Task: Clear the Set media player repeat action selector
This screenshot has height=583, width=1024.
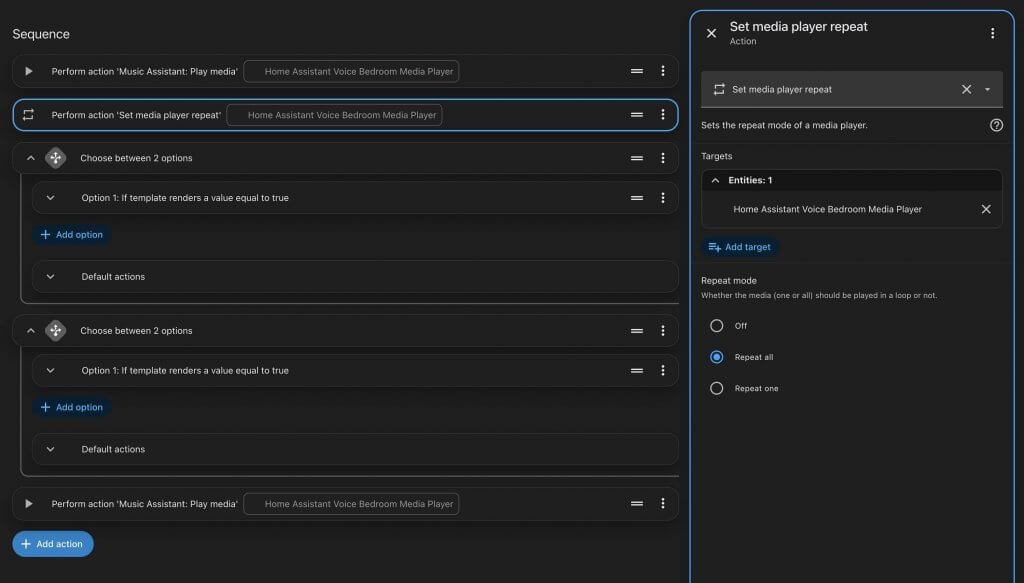Action: point(967,89)
